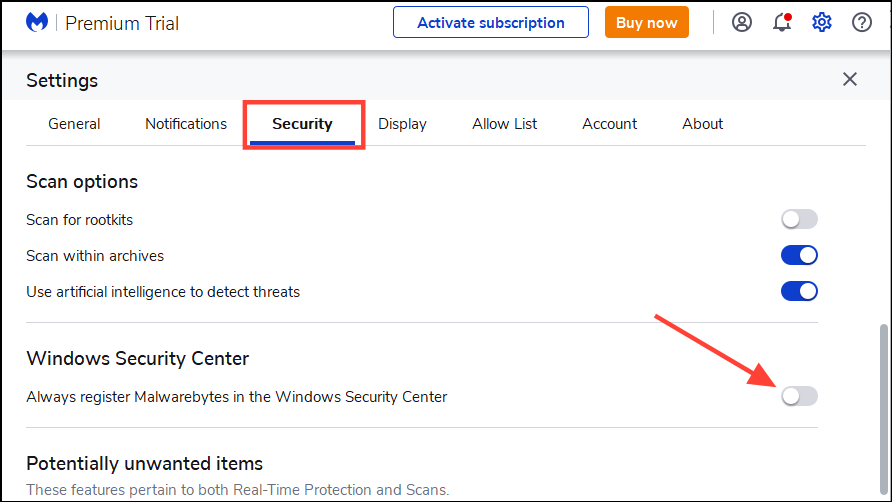The height and width of the screenshot is (502, 892).
Task: Open the account profile icon
Action: [x=742, y=22]
